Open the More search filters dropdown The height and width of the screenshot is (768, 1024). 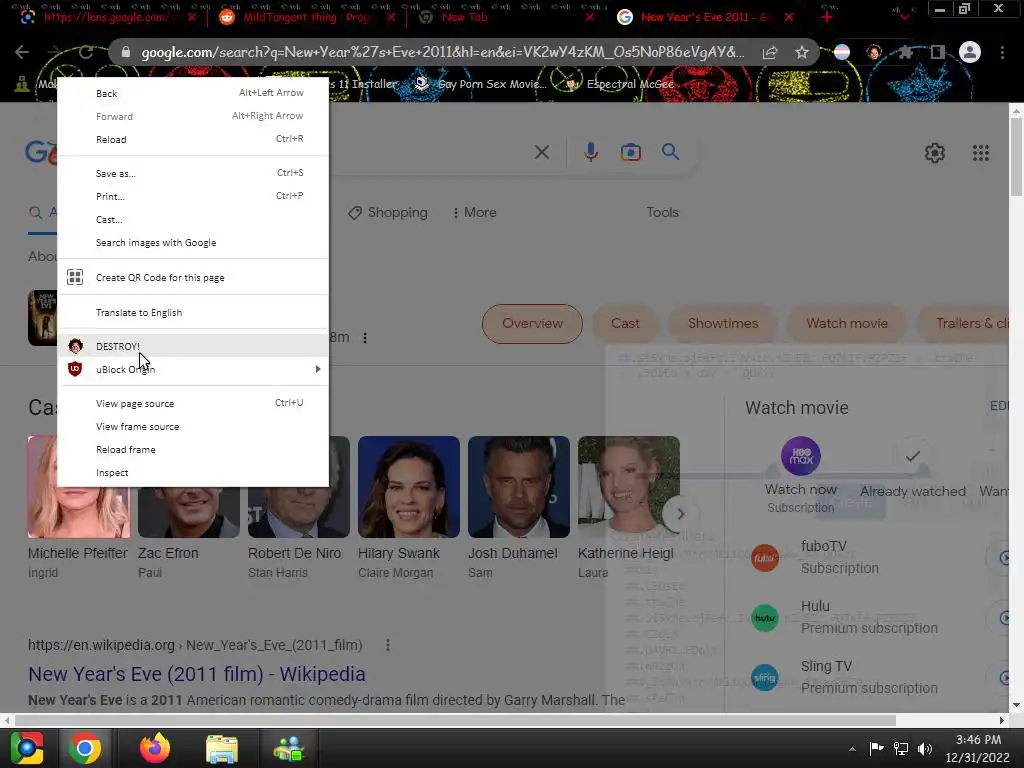tap(474, 212)
